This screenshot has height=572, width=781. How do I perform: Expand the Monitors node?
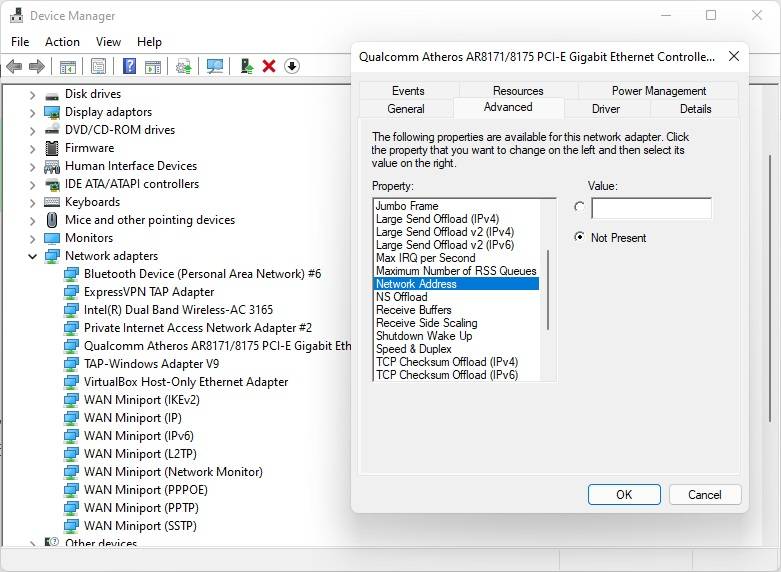coord(32,238)
